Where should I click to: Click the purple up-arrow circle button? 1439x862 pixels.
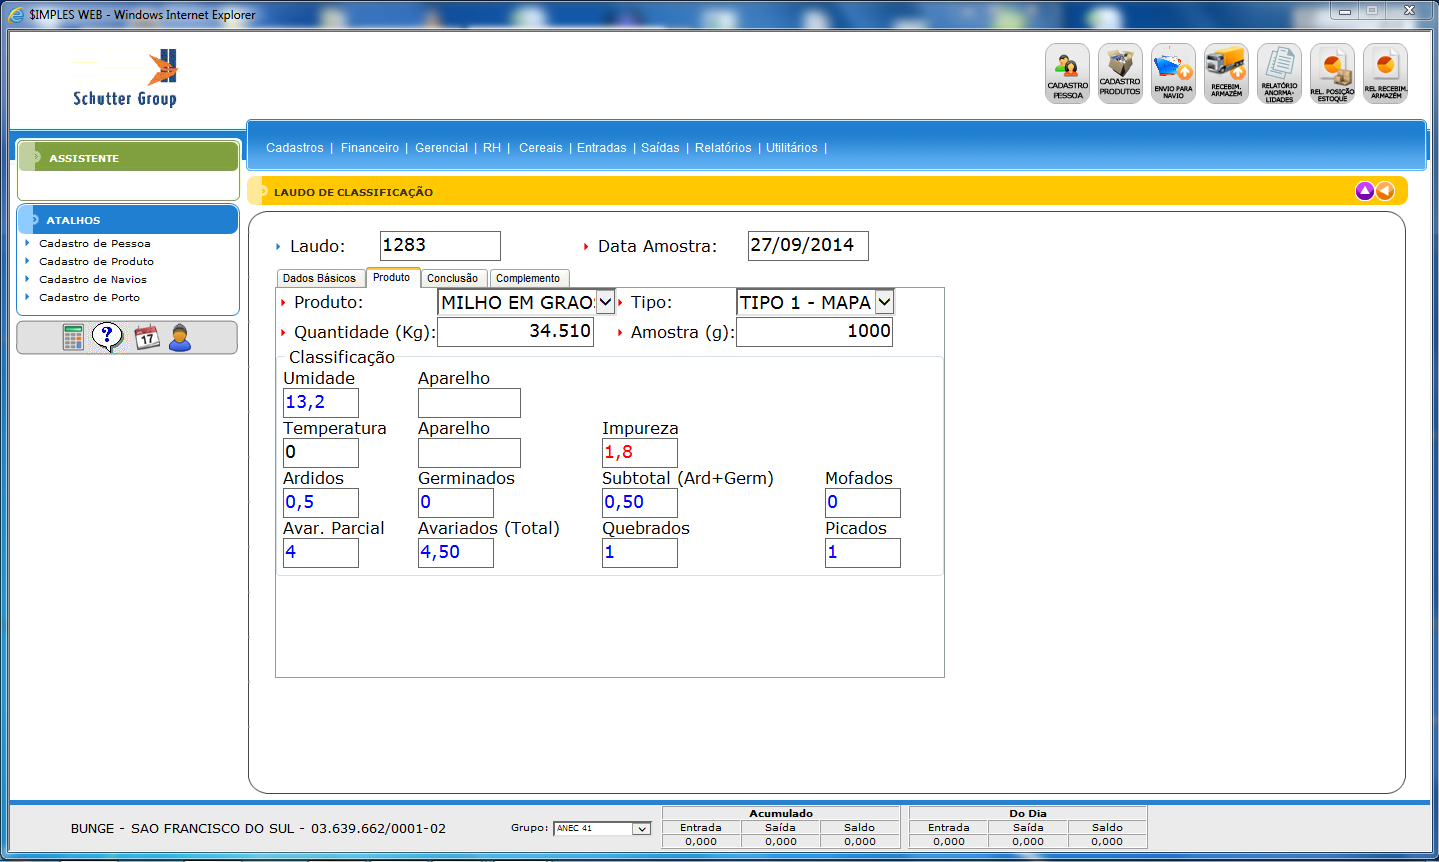tap(1364, 191)
